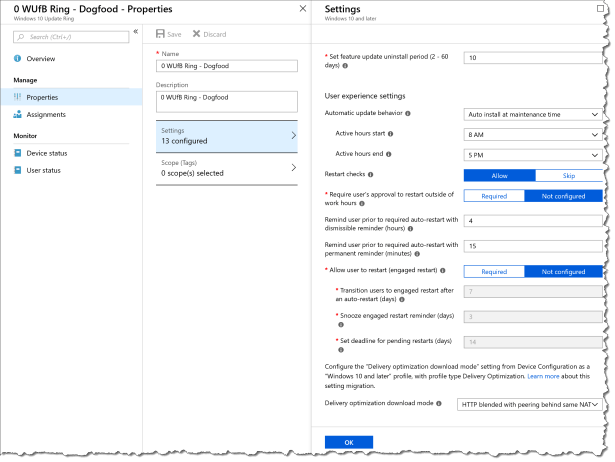Image resolution: width=615 pixels, height=462 pixels.
Task: Click the Monitor section label
Action: (25, 136)
